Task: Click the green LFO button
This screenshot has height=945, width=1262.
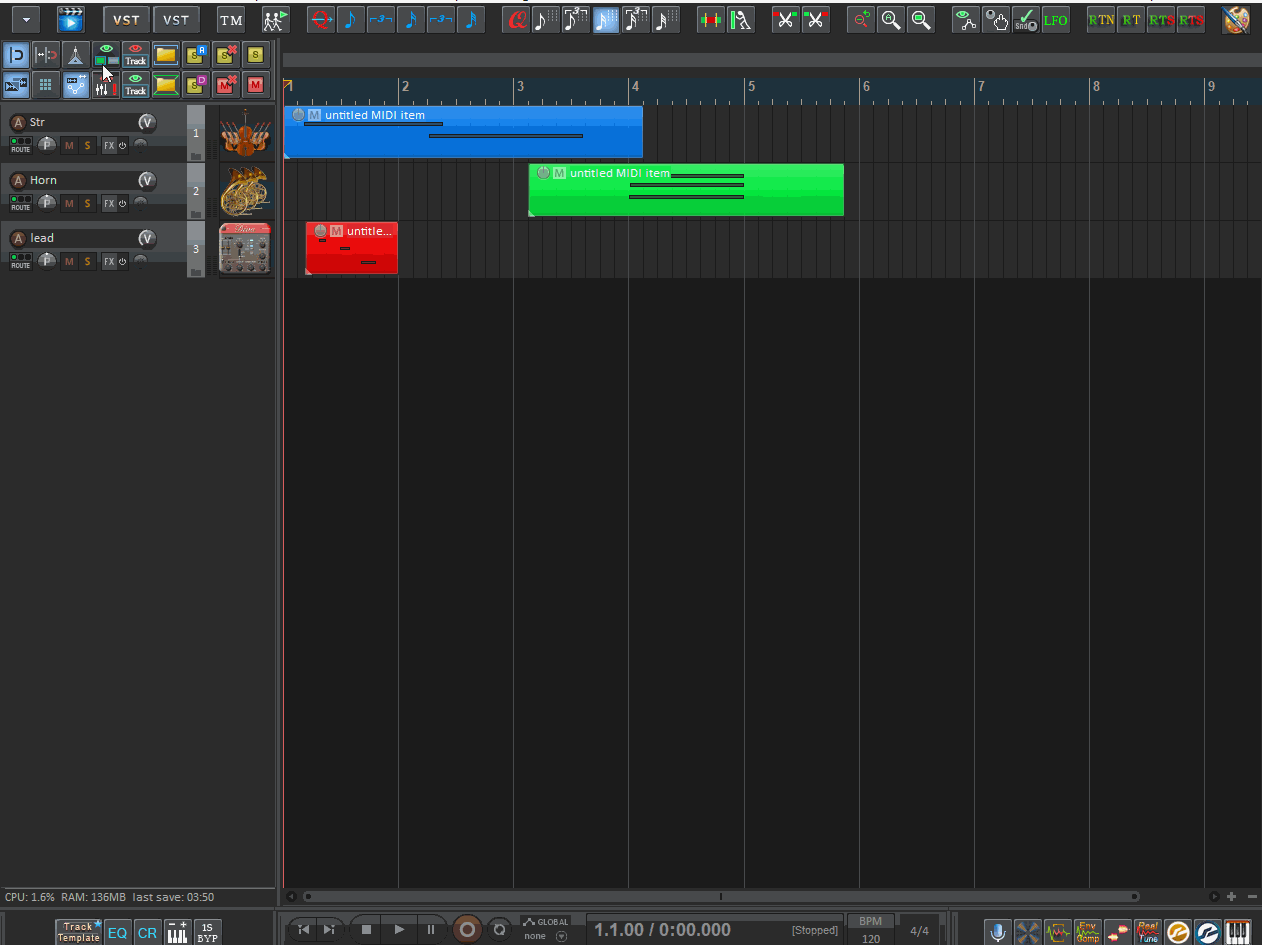Action: click(x=1055, y=19)
